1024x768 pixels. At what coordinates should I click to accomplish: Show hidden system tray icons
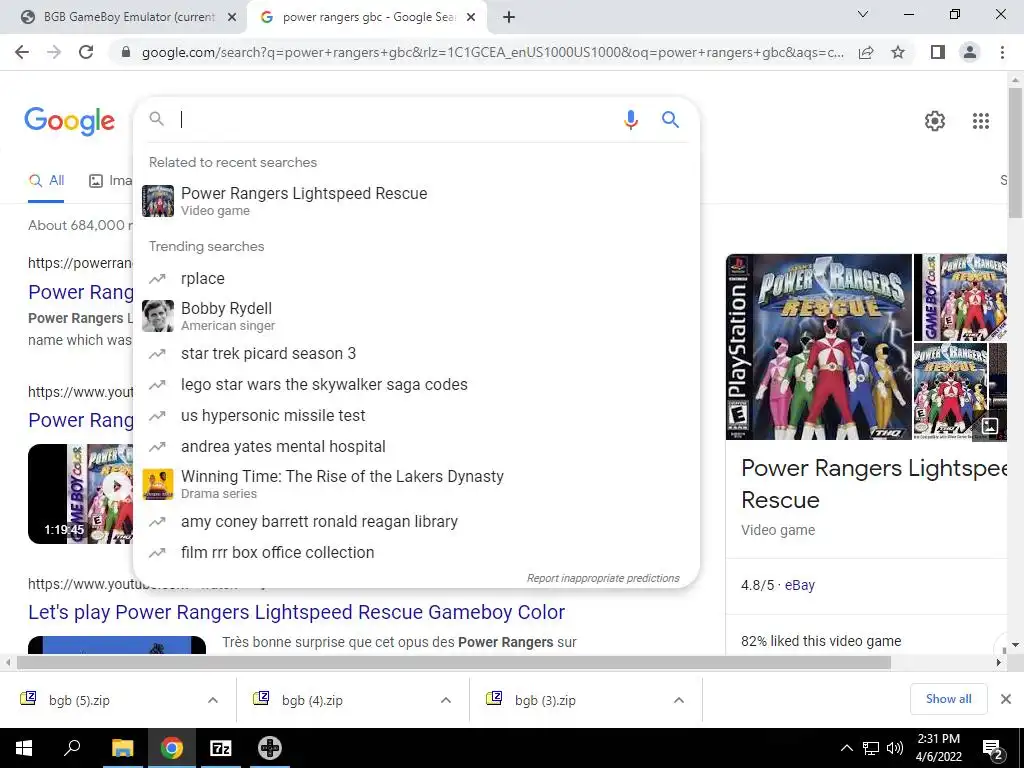[x=846, y=748]
